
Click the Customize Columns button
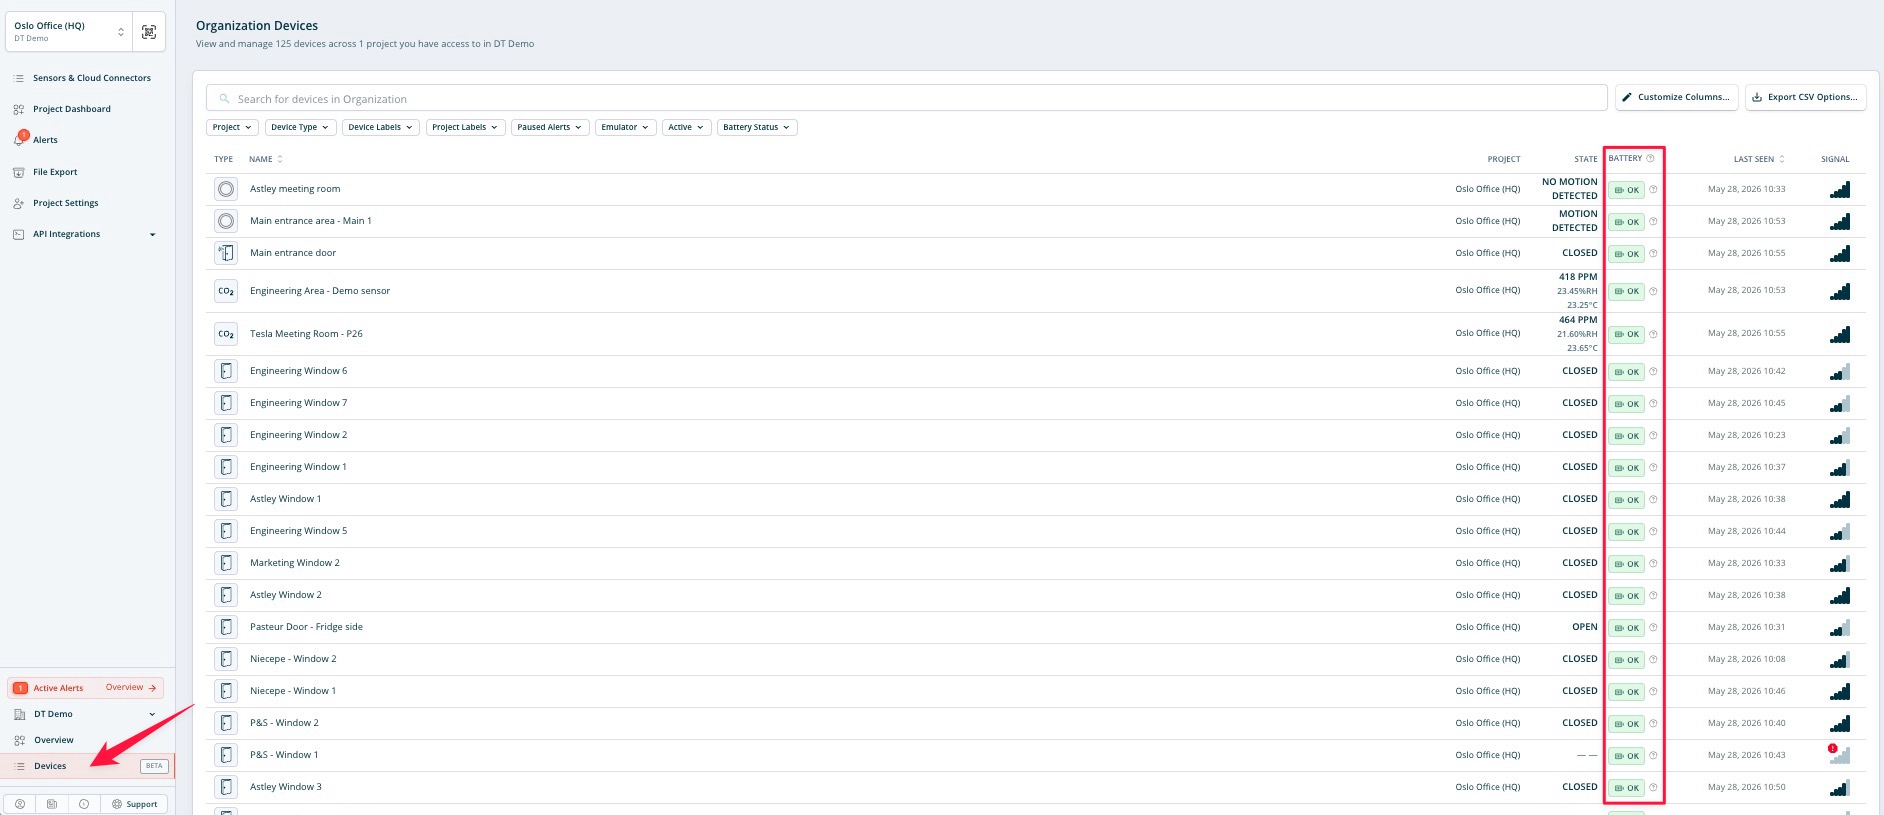click(x=1676, y=97)
